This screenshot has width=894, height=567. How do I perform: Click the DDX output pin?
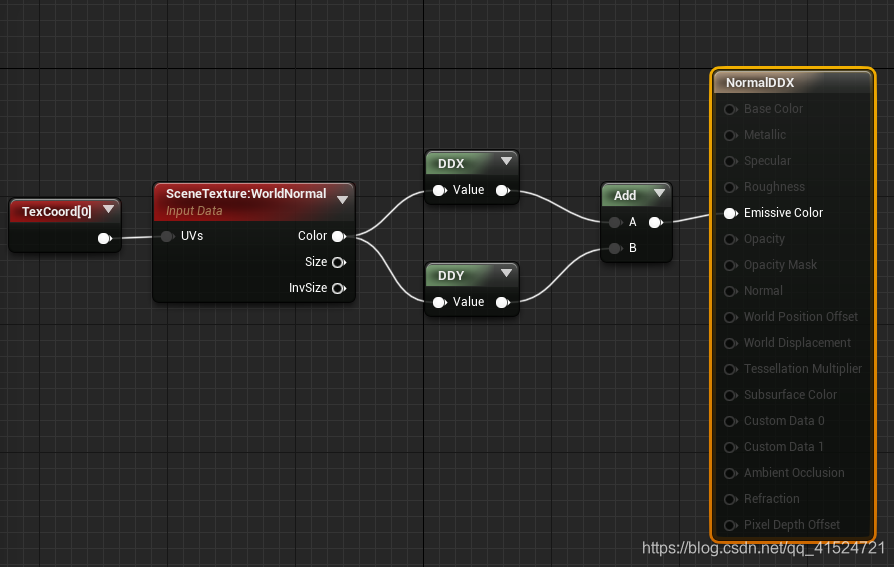tap(502, 190)
